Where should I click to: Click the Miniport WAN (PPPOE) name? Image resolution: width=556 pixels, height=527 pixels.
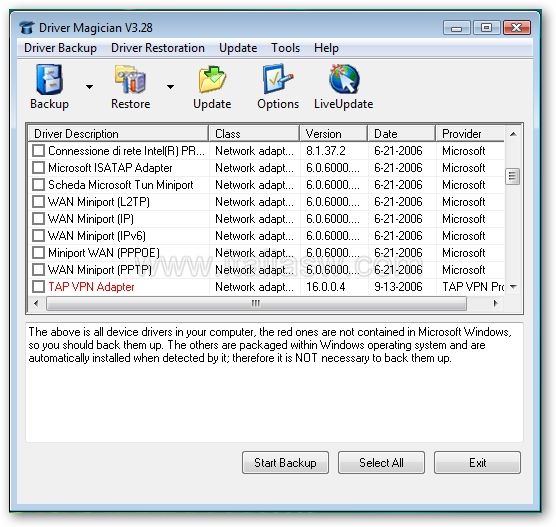click(104, 253)
